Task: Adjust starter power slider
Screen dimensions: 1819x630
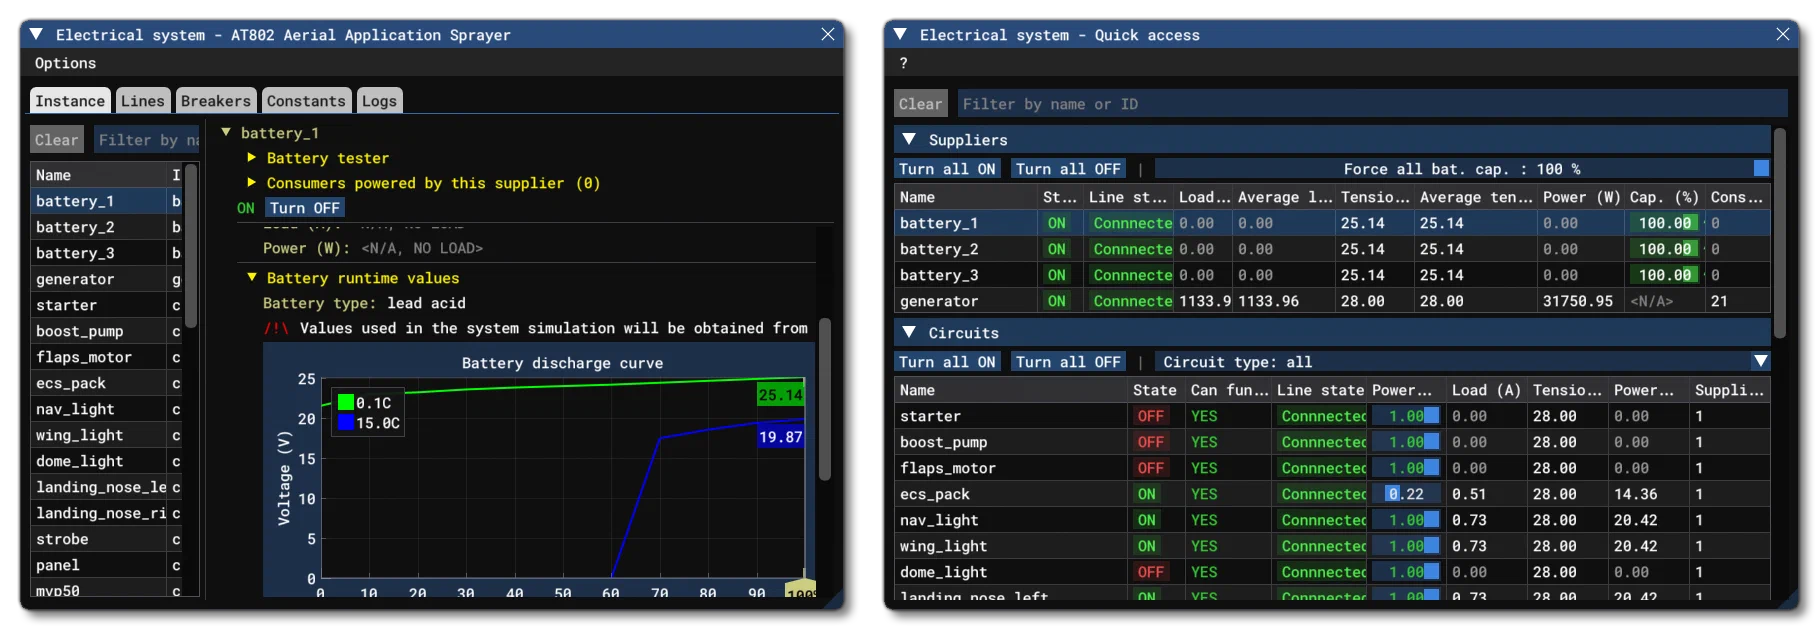Action: coord(1406,416)
